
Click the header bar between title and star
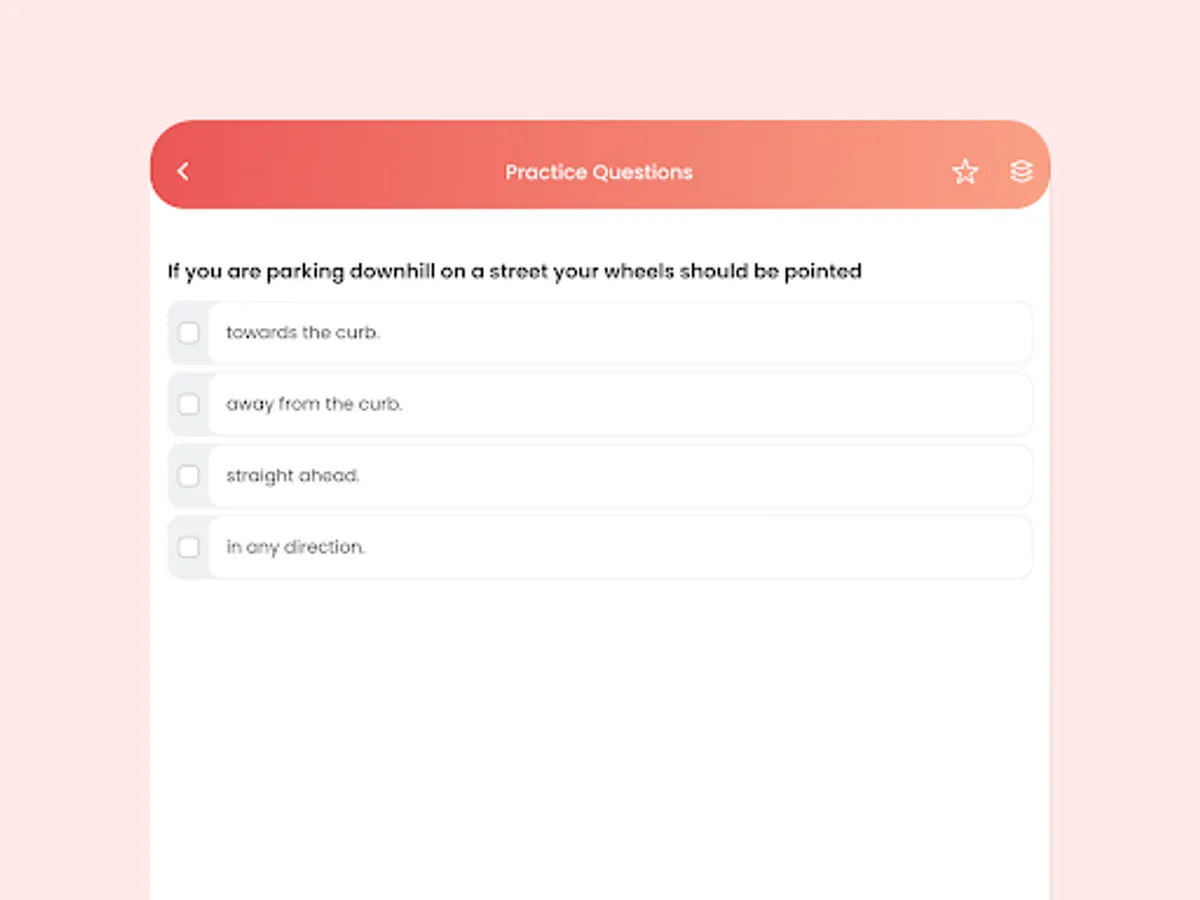pos(820,171)
